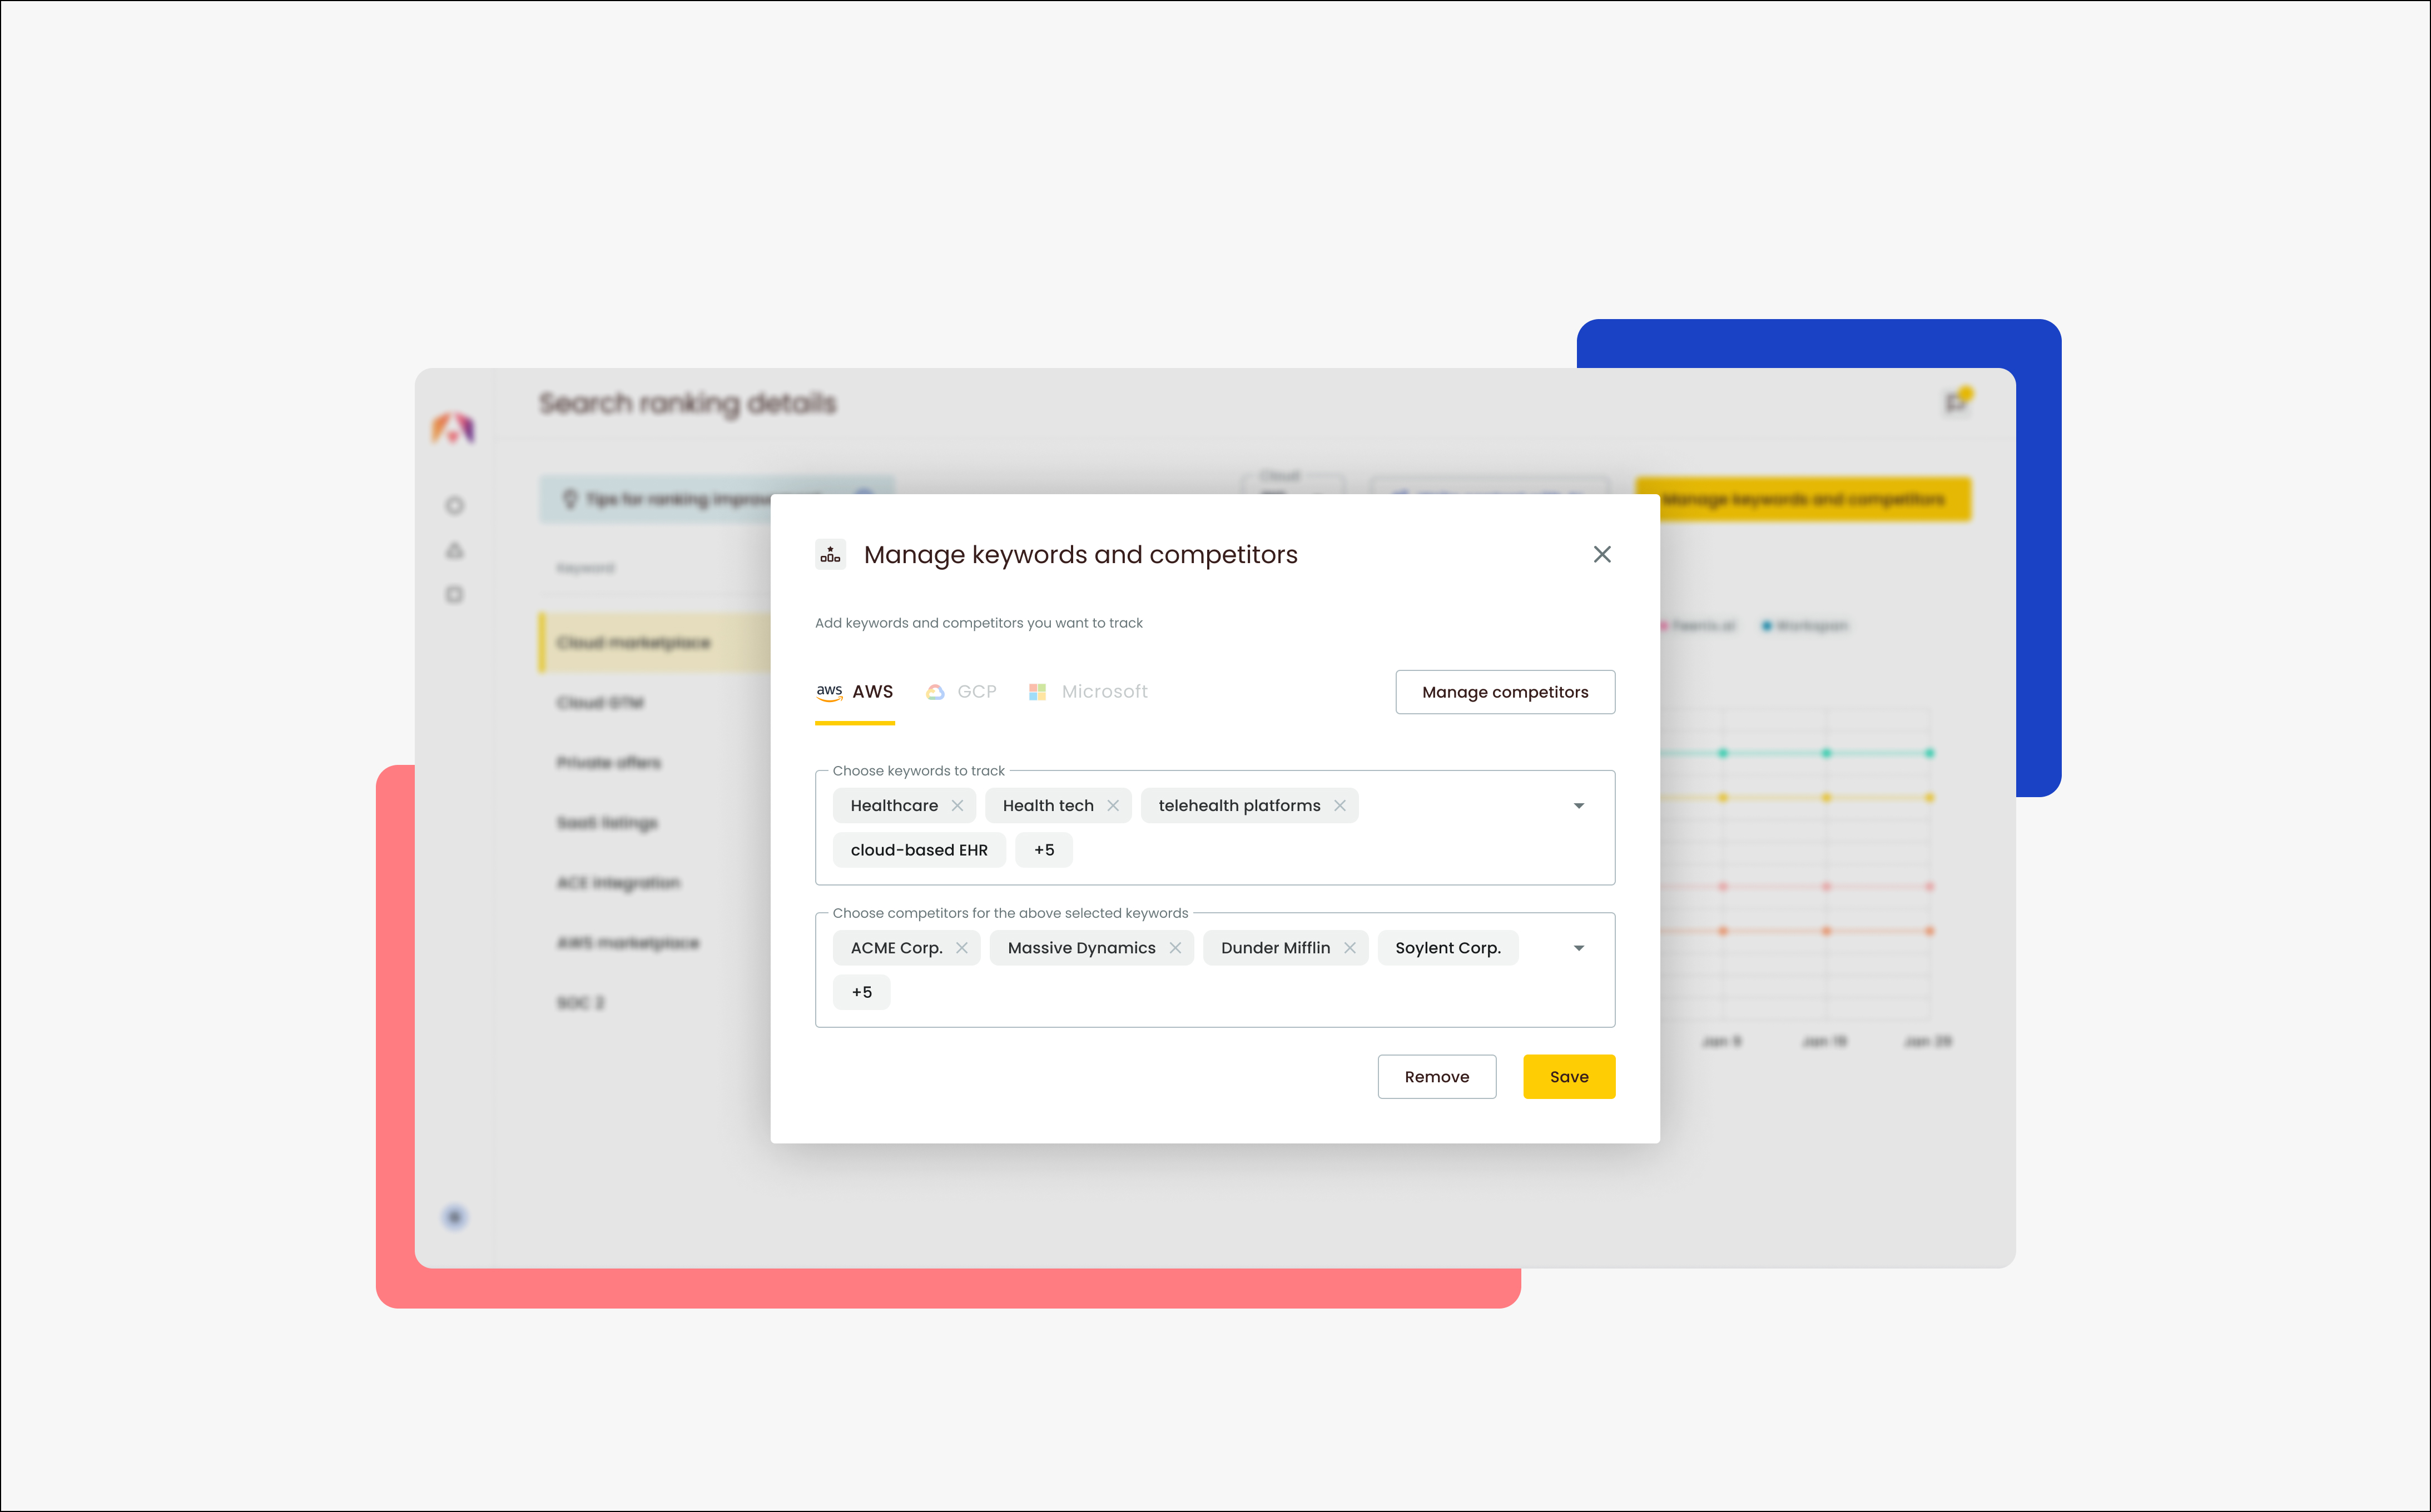The image size is (2431, 1512).
Task: Remove the Massive Dynamics competitor chip
Action: click(x=1175, y=948)
